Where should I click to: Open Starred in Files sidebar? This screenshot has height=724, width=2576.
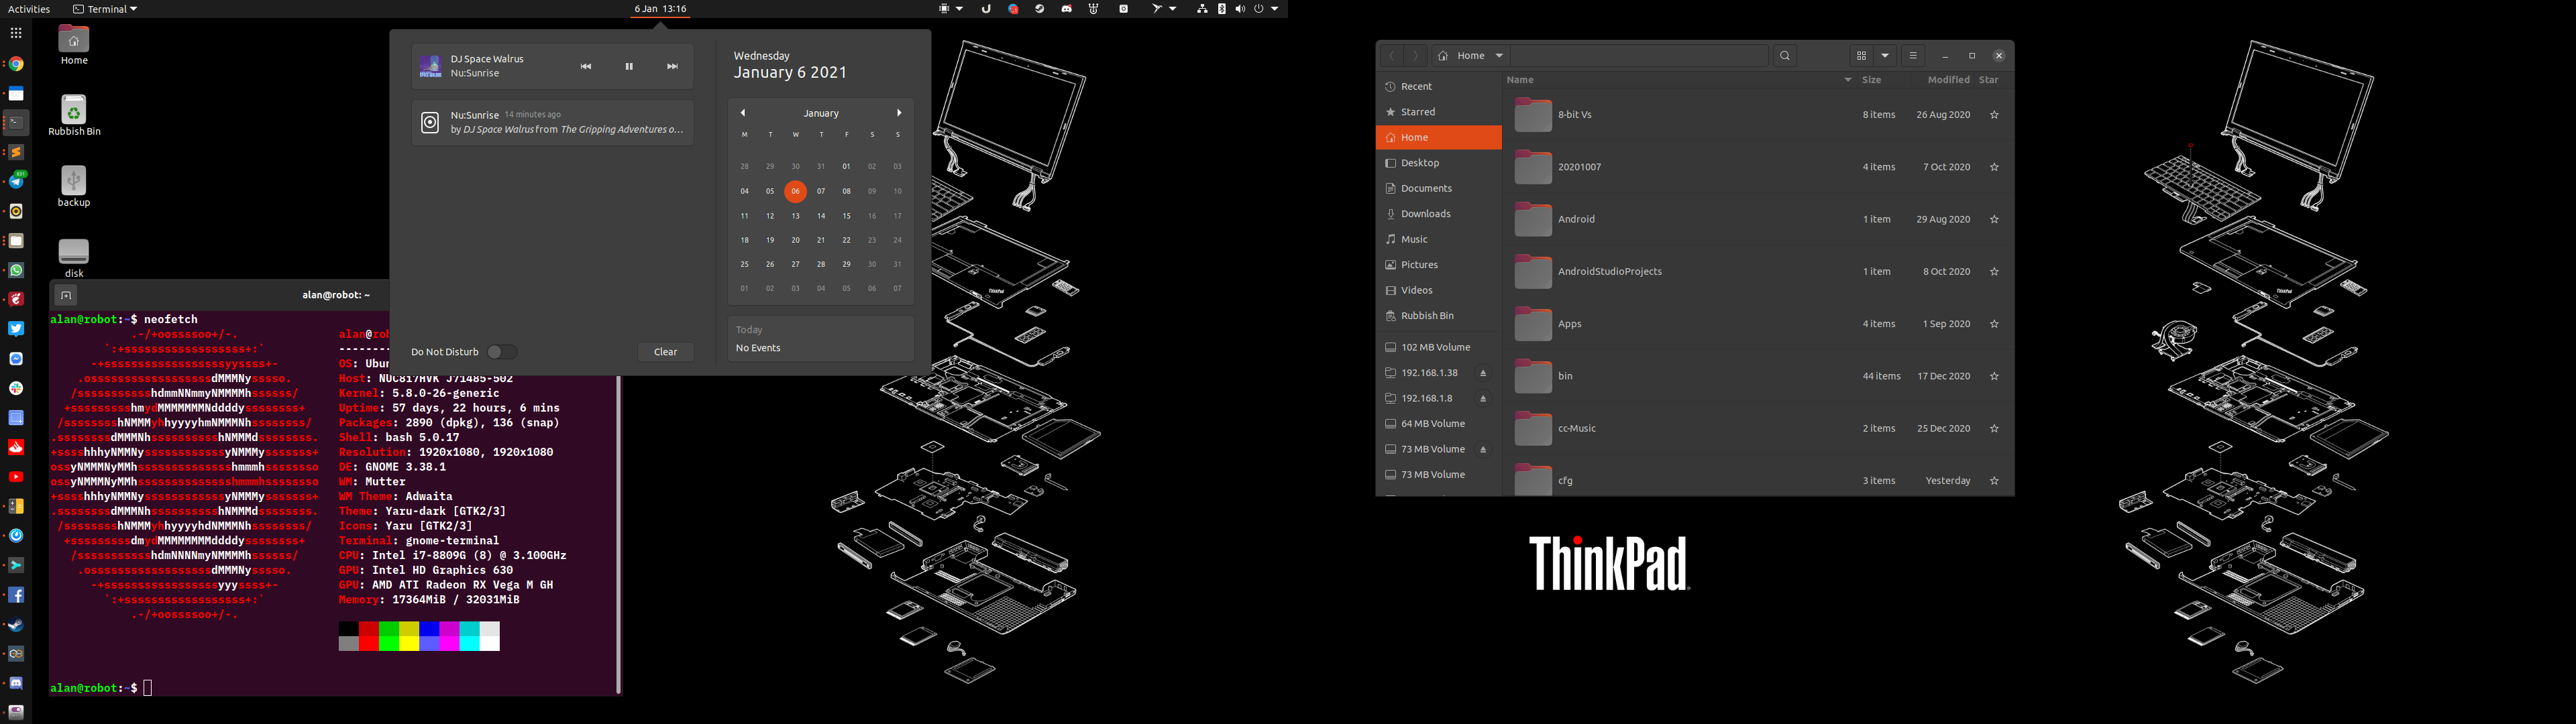1438,112
